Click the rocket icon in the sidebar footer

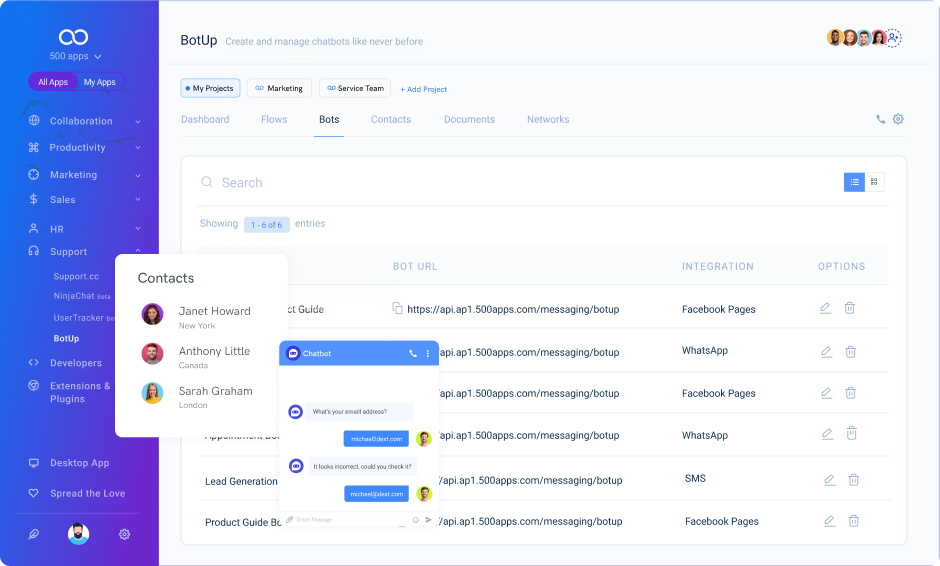(x=34, y=534)
